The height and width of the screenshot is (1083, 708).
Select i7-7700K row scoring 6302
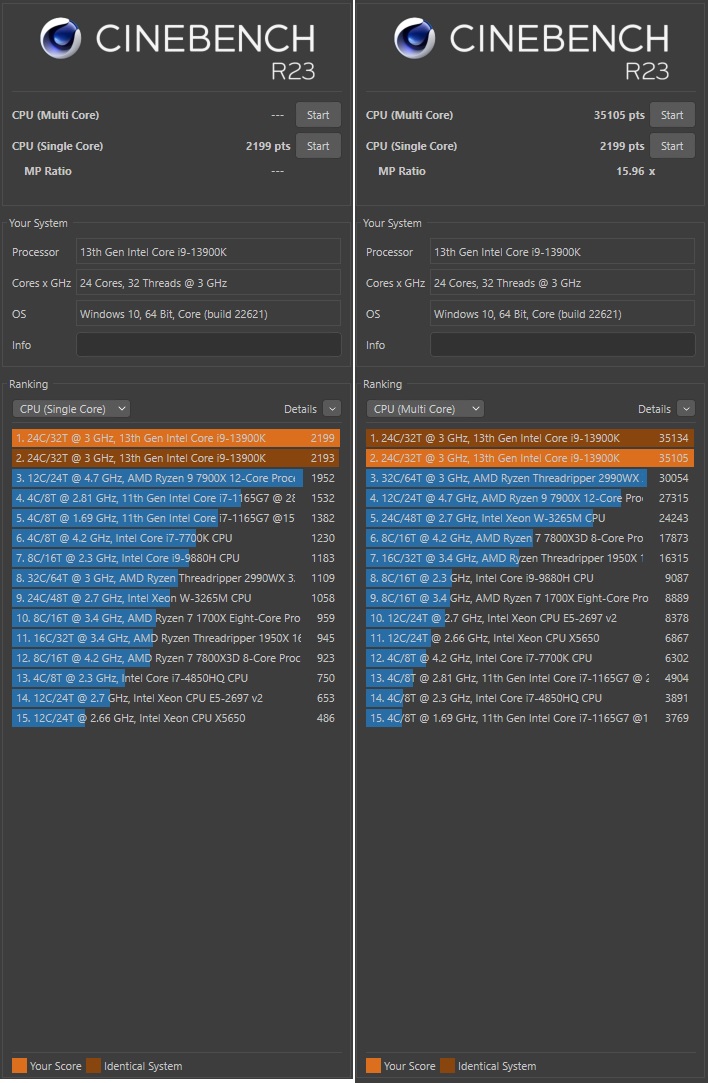pos(530,658)
